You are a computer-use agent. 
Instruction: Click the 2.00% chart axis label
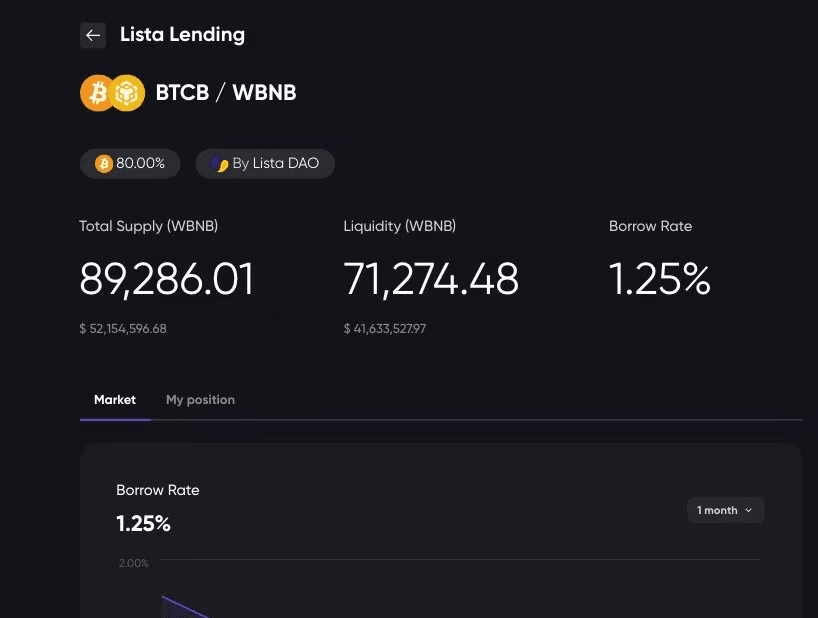pos(134,563)
